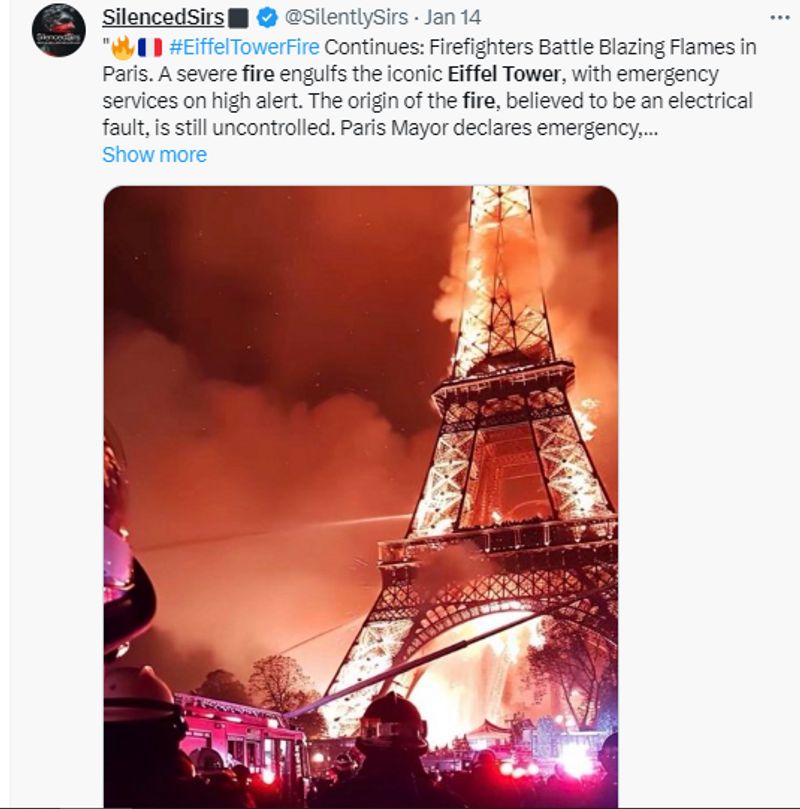This screenshot has width=800, height=809.
Task: Open the Jan 14 timestamp link
Action: click(452, 18)
